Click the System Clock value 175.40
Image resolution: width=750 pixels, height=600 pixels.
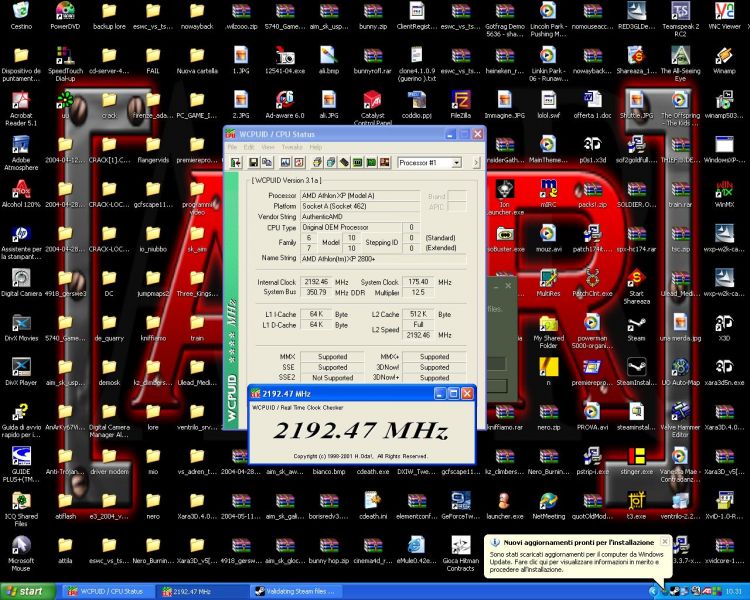[418, 282]
